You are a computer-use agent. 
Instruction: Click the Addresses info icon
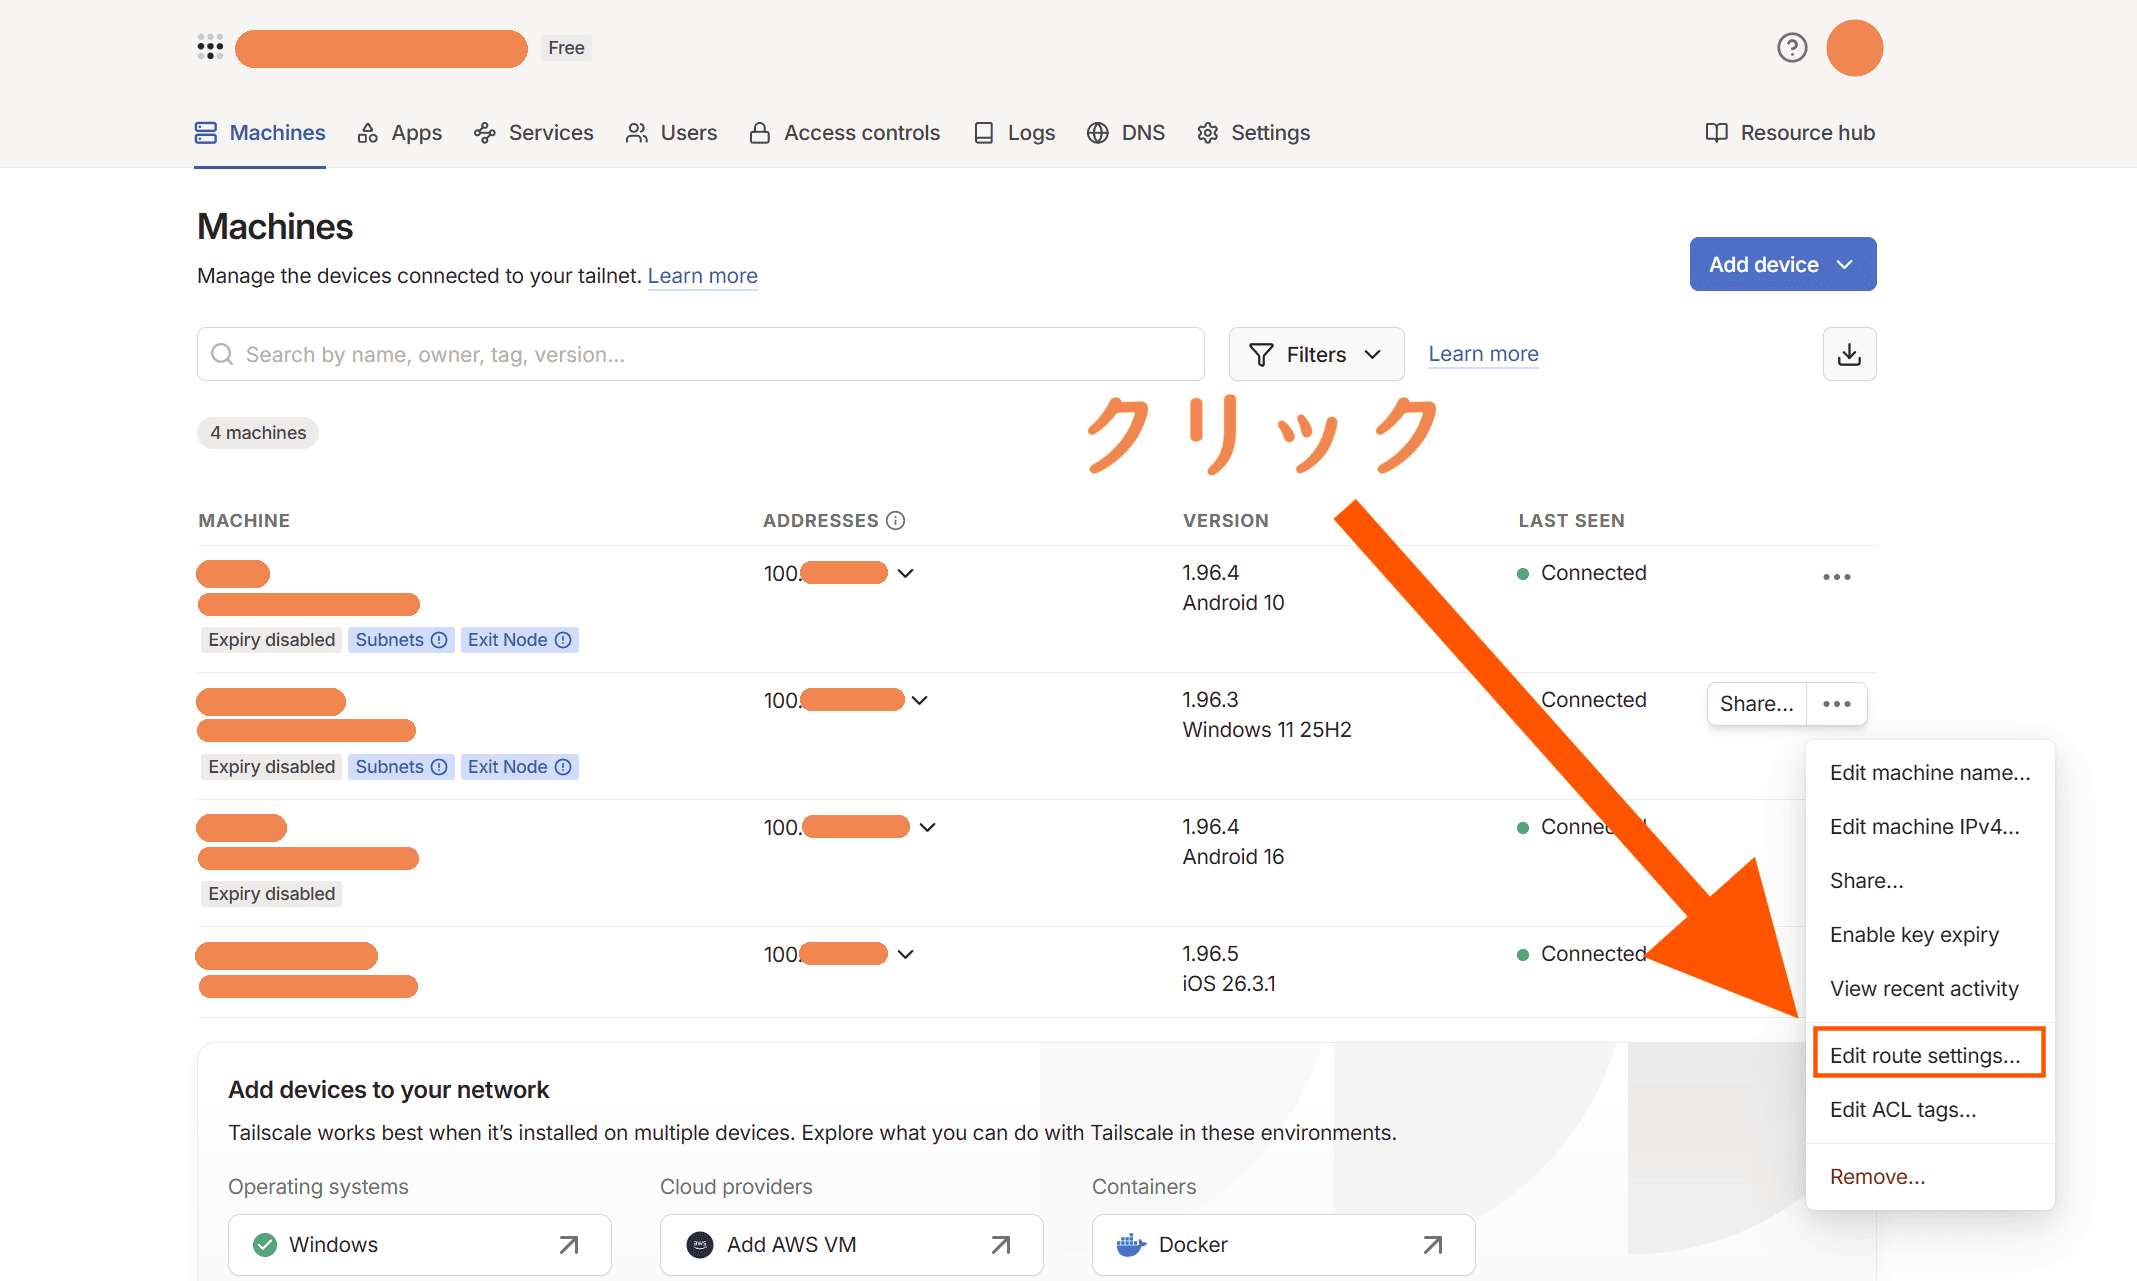click(x=896, y=520)
